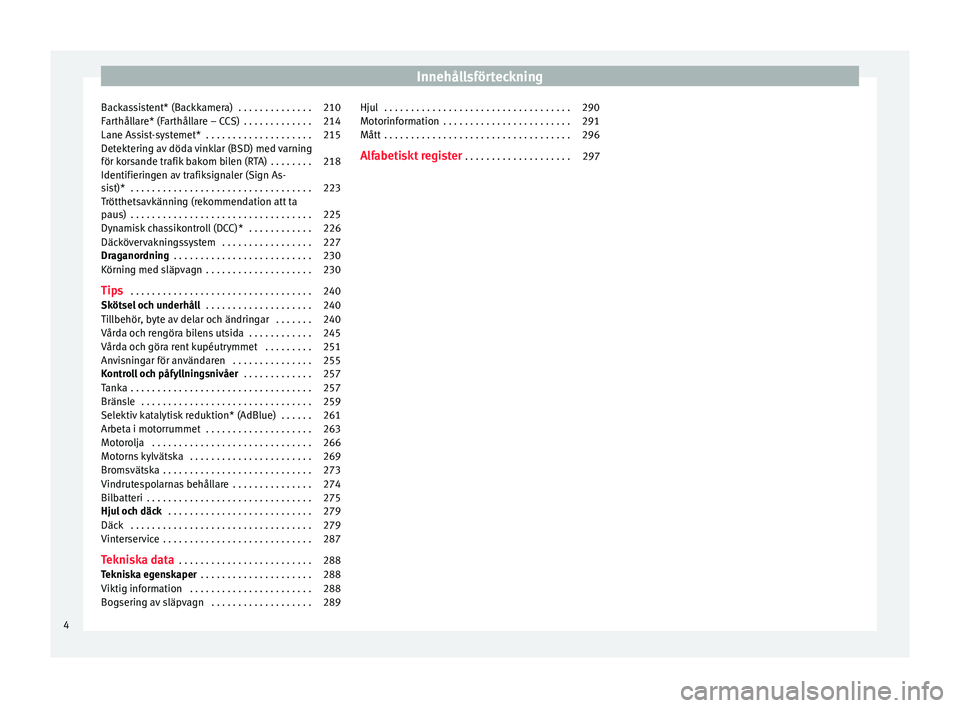960x708 pixels.
Task: Click the Innehållsförteckning header bar
Action: (479, 77)
